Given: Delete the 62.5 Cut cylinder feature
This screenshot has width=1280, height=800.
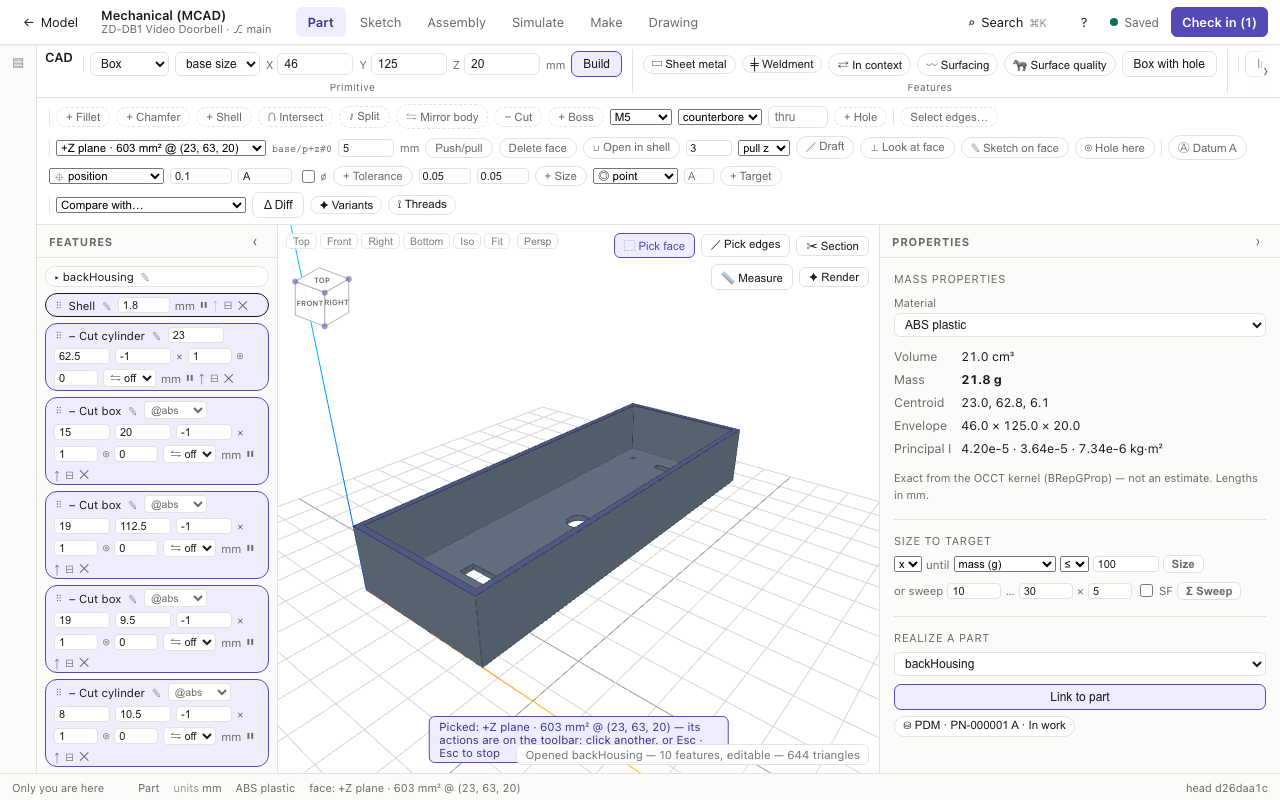Looking at the screenshot, I should coord(229,379).
